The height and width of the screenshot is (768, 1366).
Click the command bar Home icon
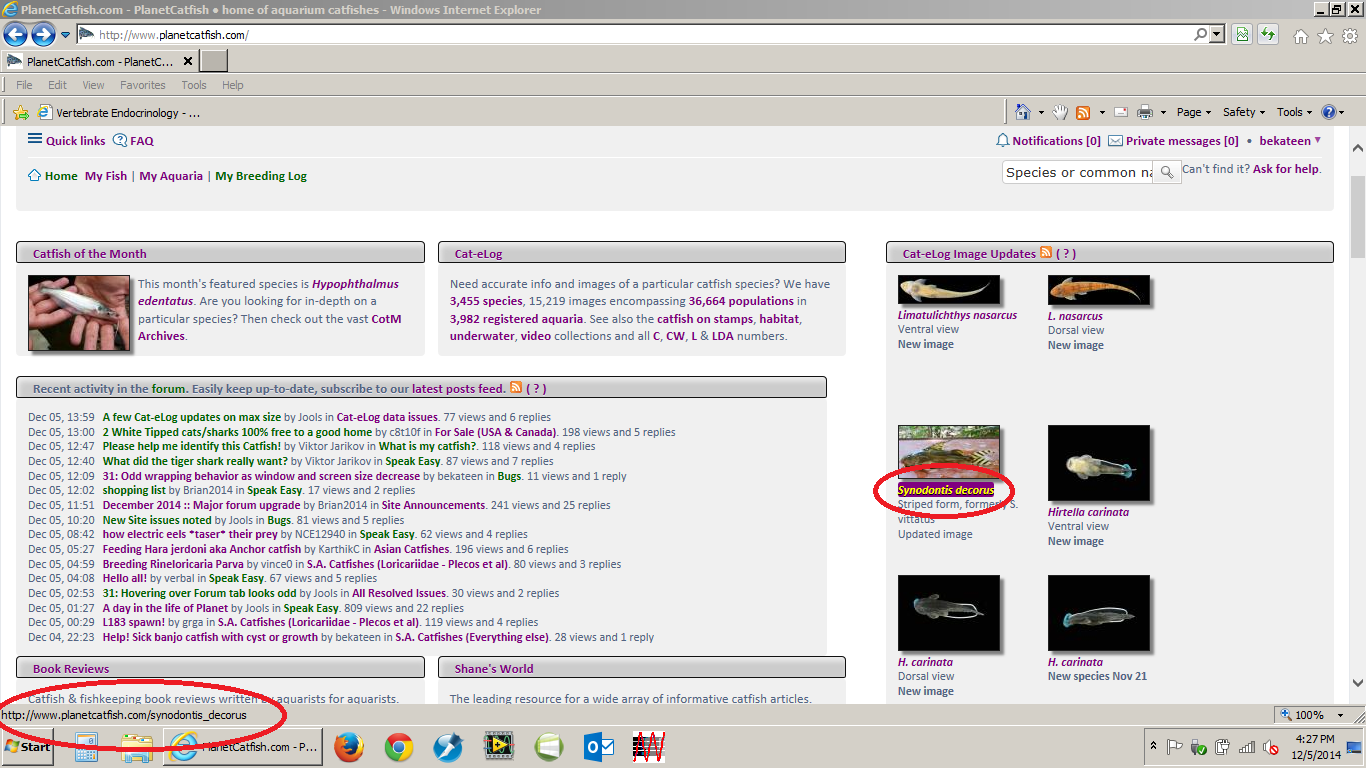1023,112
